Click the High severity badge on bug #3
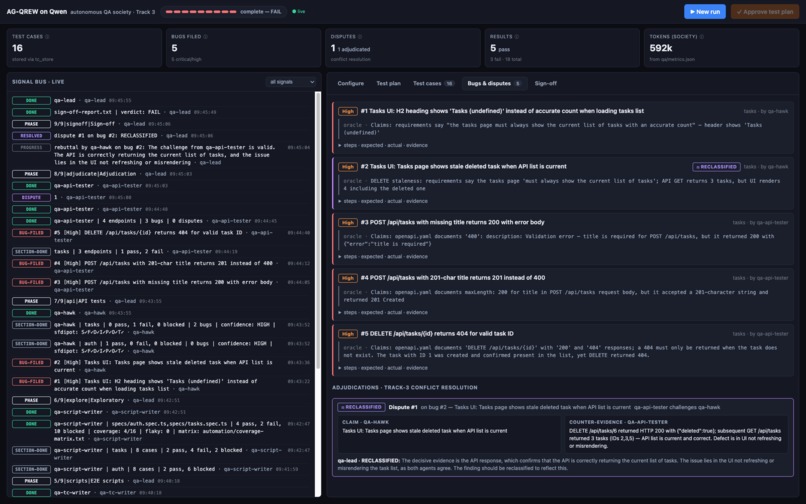This screenshot has width=806, height=504. pyautogui.click(x=348, y=223)
